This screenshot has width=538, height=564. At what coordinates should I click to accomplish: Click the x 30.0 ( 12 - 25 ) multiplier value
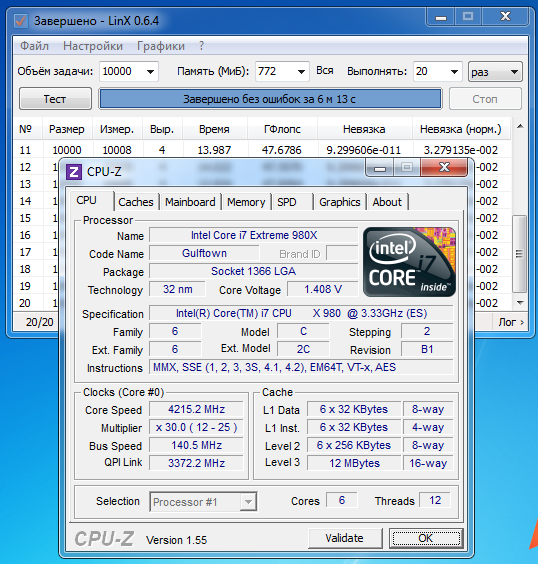click(196, 428)
